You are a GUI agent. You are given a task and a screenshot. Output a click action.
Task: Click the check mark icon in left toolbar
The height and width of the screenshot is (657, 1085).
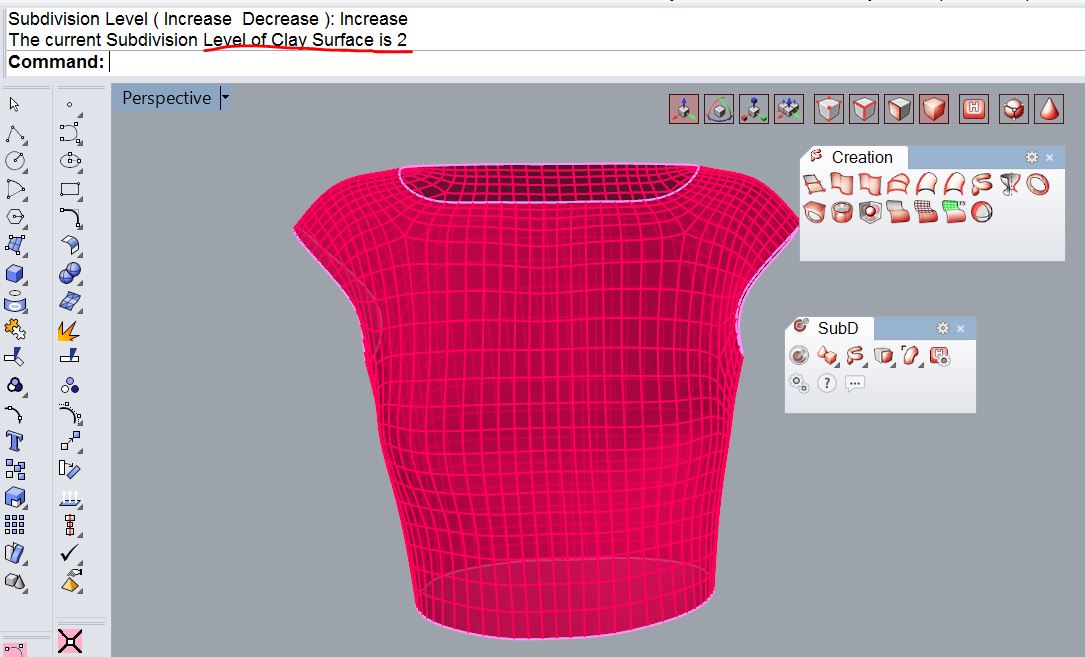pos(69,552)
